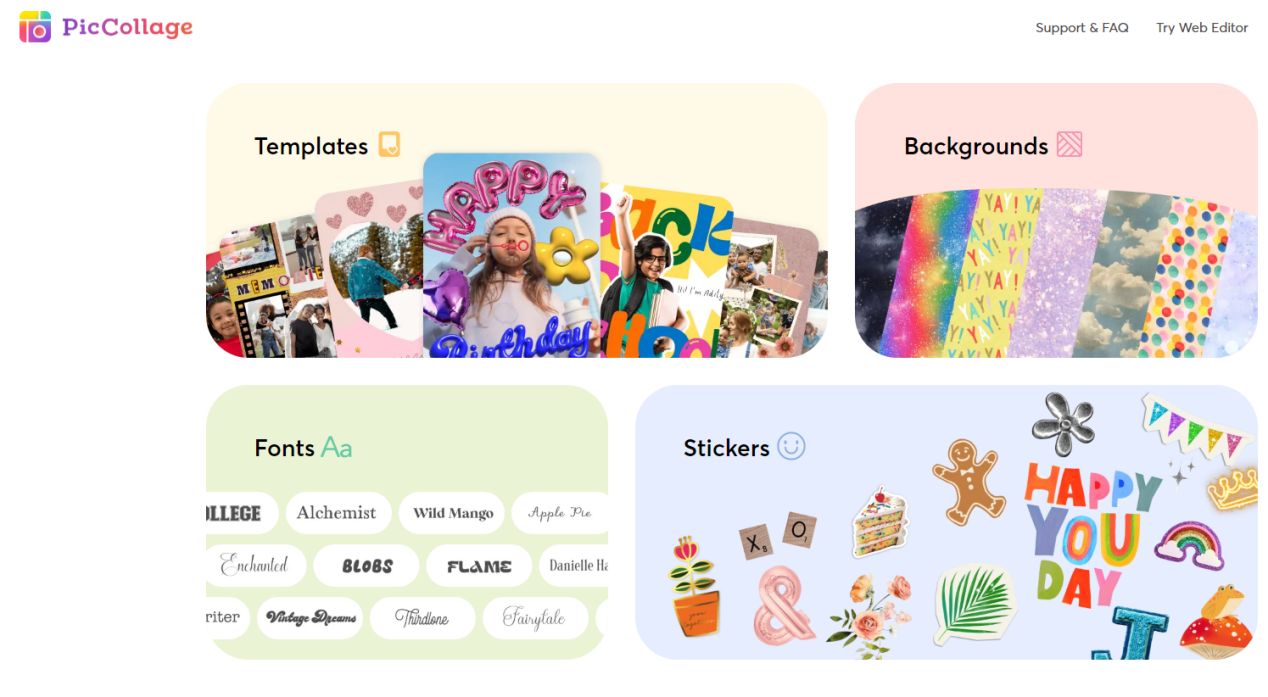Select the gingerbread man sticker
Viewport: 1268px width, 697px height.
tap(968, 481)
